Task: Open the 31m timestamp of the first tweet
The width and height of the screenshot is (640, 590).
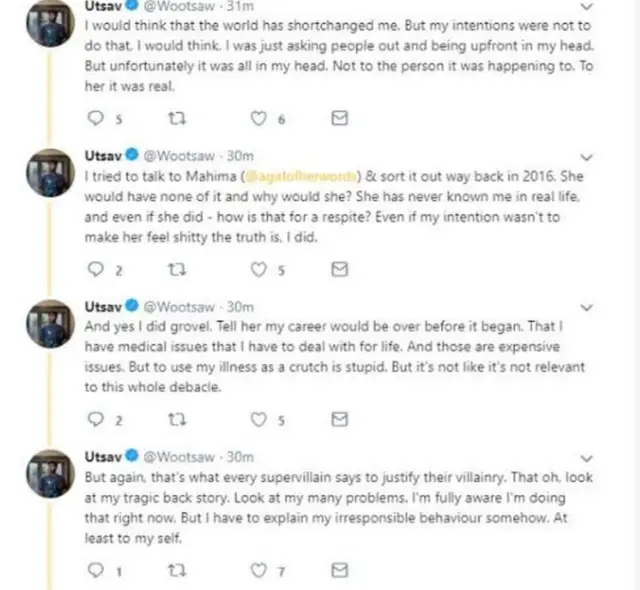Action: 238,6
